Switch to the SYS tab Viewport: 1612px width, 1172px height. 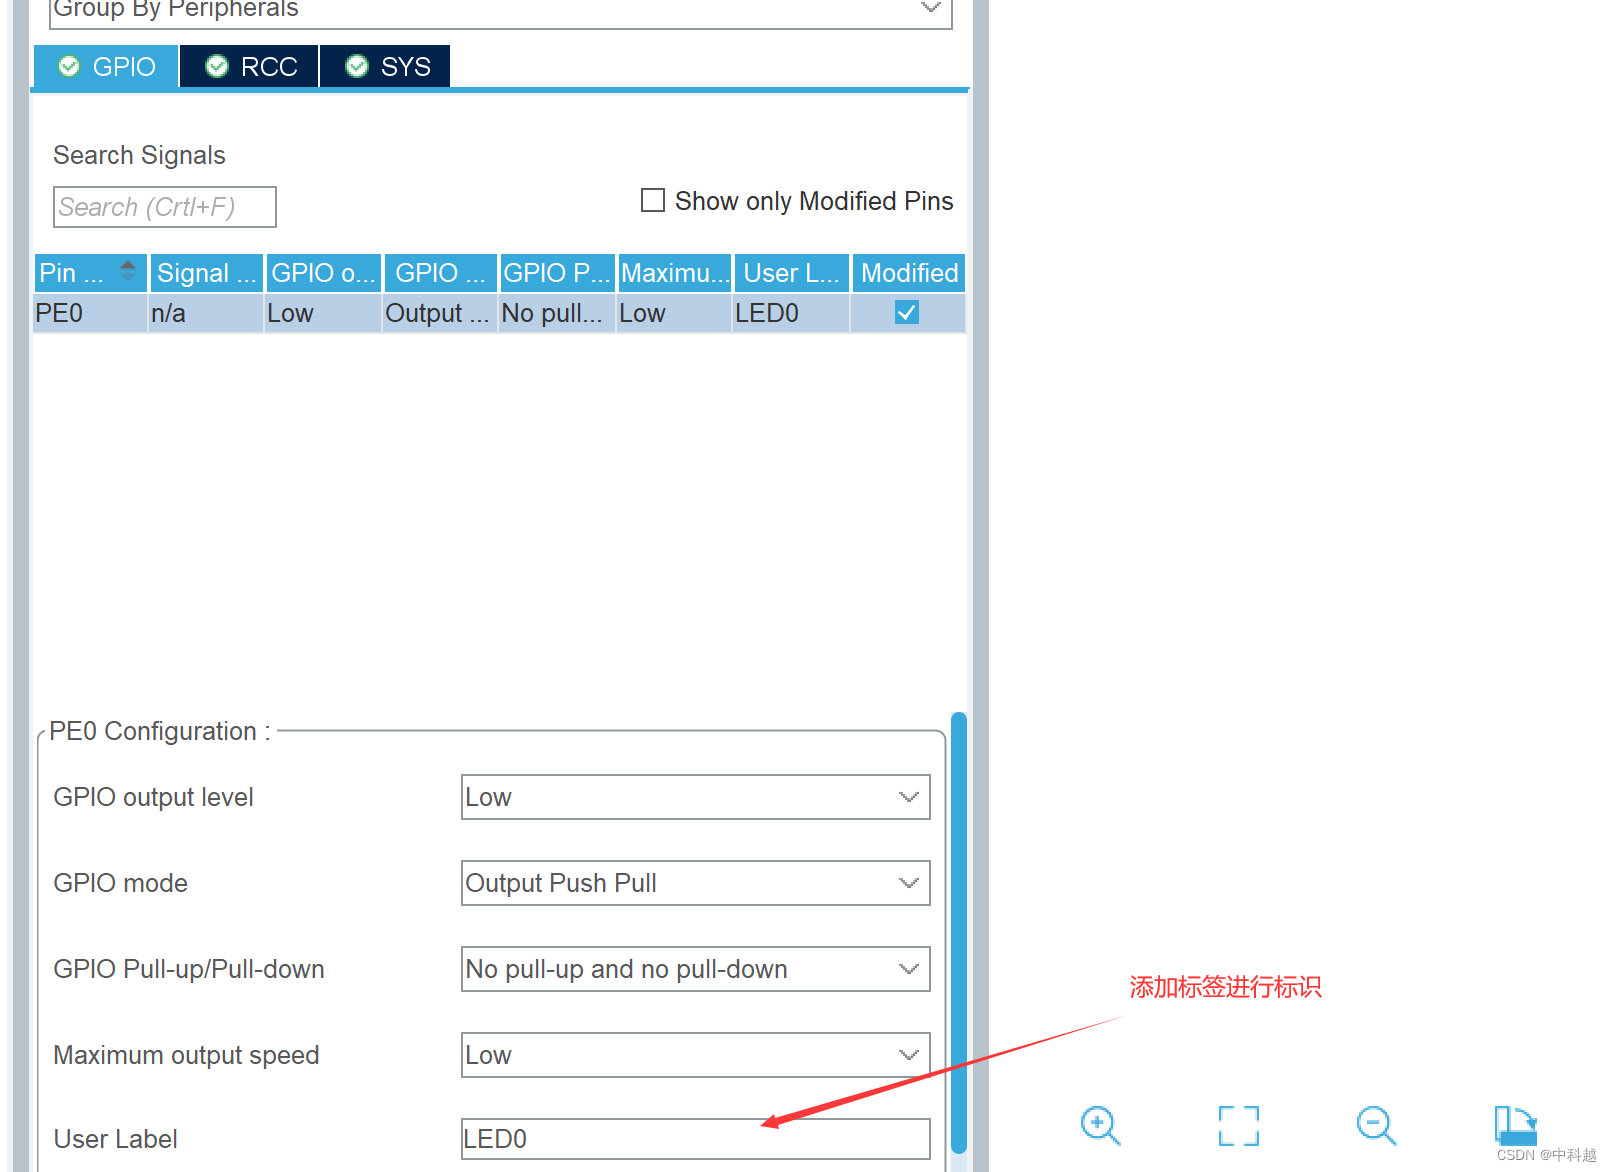386,66
